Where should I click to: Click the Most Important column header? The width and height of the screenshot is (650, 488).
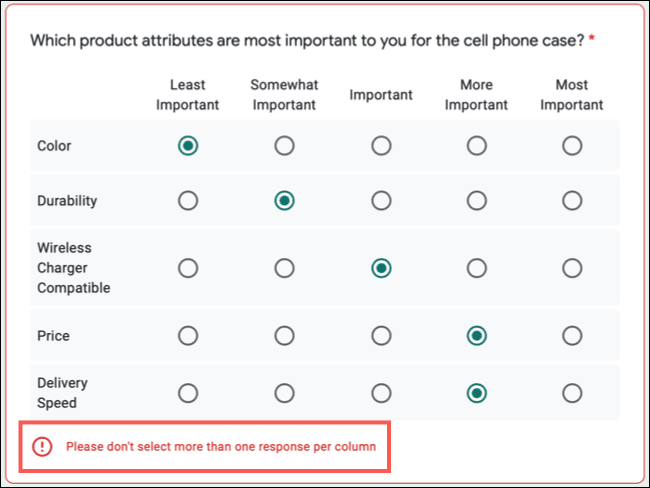[572, 95]
